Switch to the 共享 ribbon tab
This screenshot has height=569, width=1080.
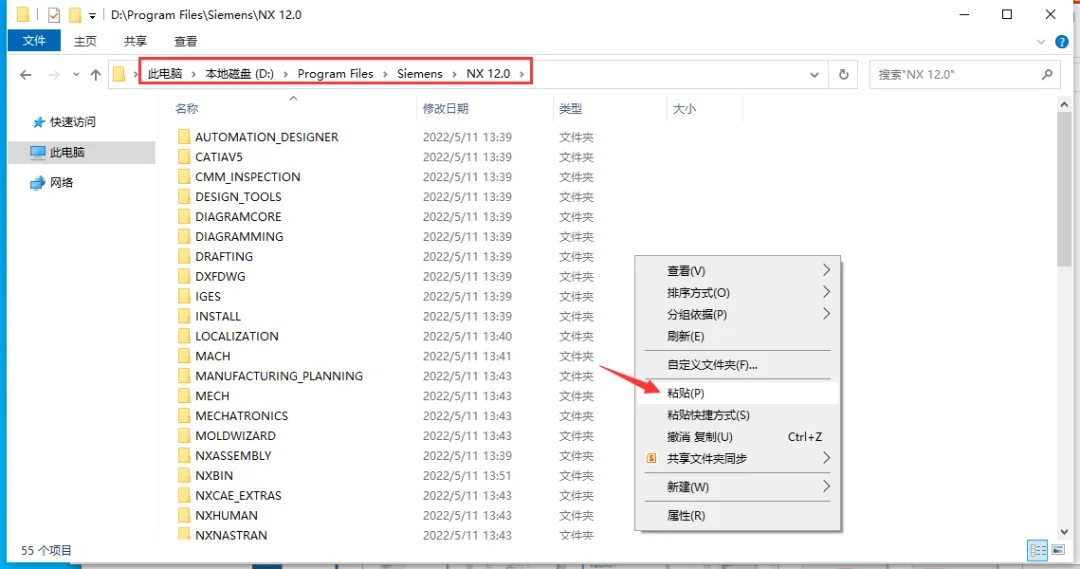[135, 41]
